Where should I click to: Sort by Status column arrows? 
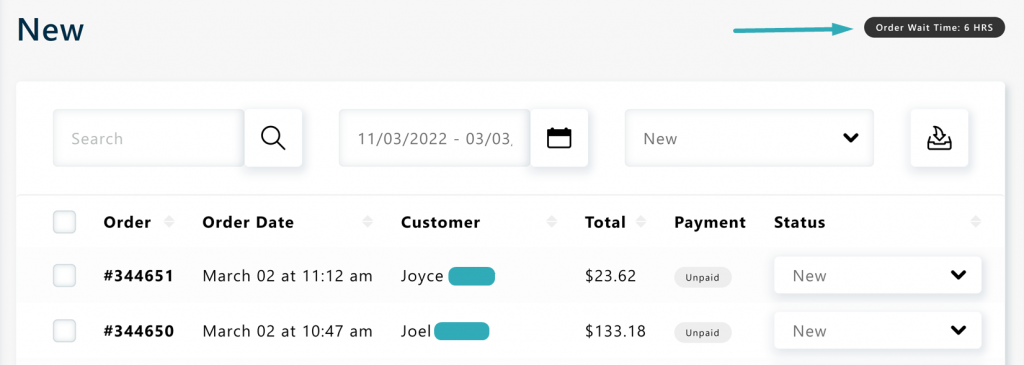(976, 222)
